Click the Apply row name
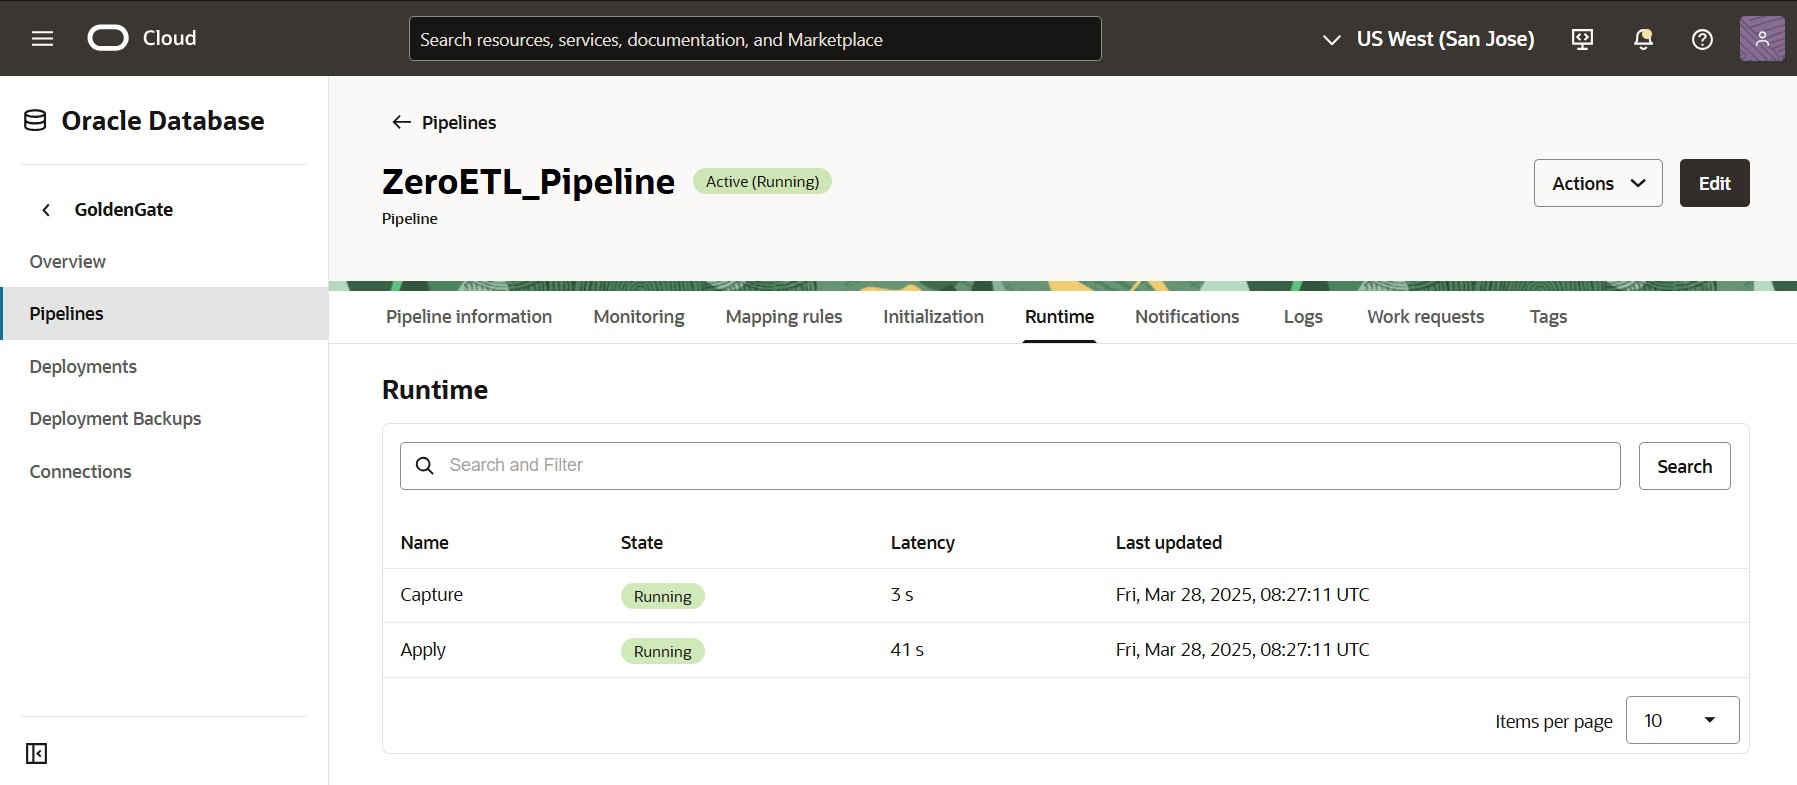The width and height of the screenshot is (1797, 785). click(x=423, y=650)
